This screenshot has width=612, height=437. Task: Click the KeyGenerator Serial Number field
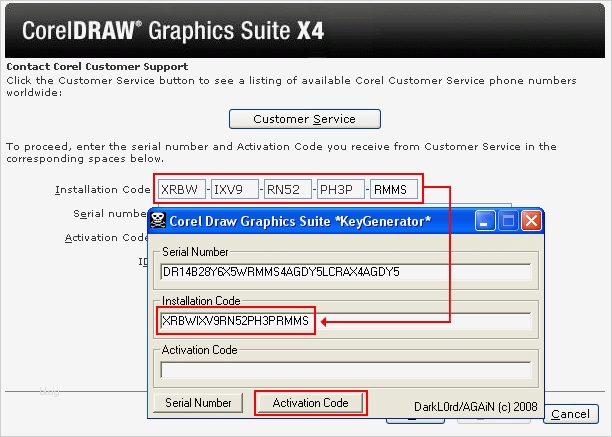coord(346,272)
